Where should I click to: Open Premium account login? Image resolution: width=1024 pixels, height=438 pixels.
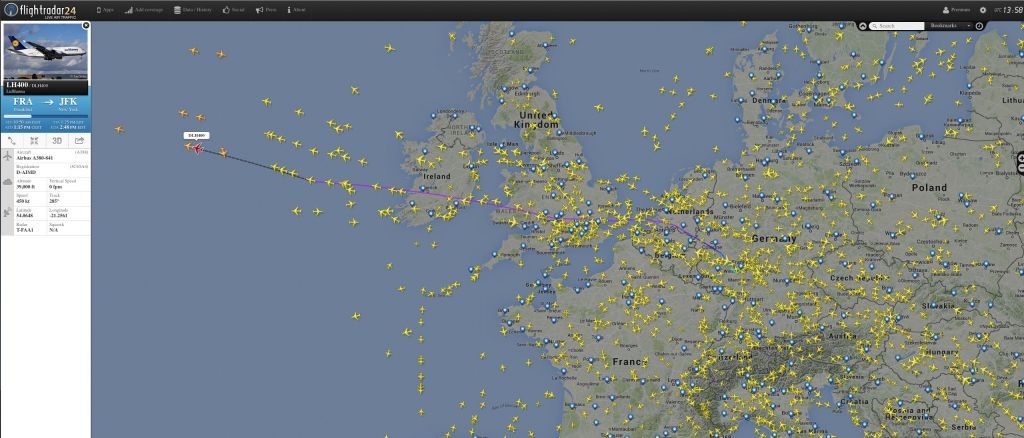(x=956, y=10)
